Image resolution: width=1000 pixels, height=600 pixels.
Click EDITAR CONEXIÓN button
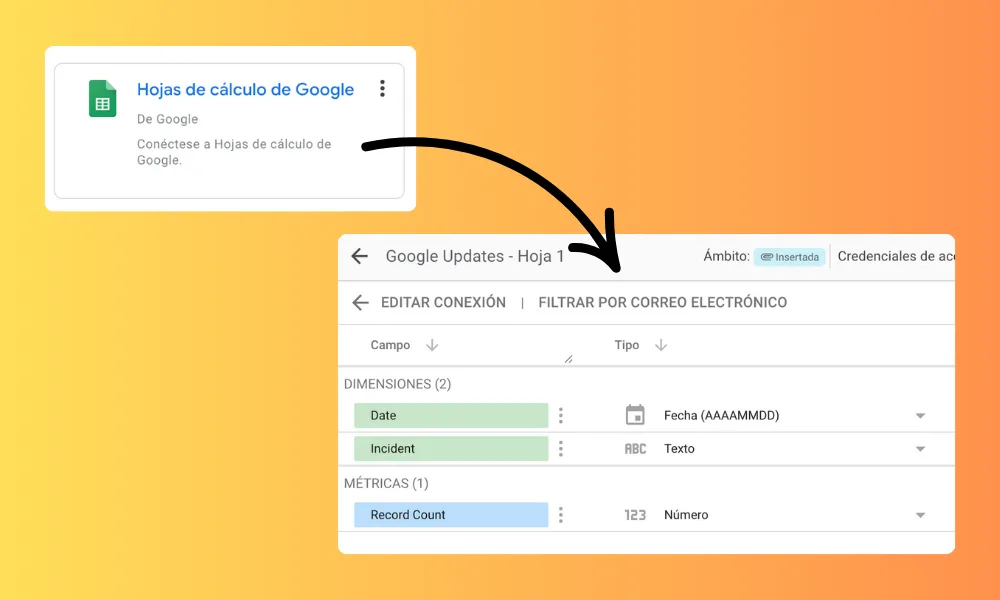[x=443, y=302]
